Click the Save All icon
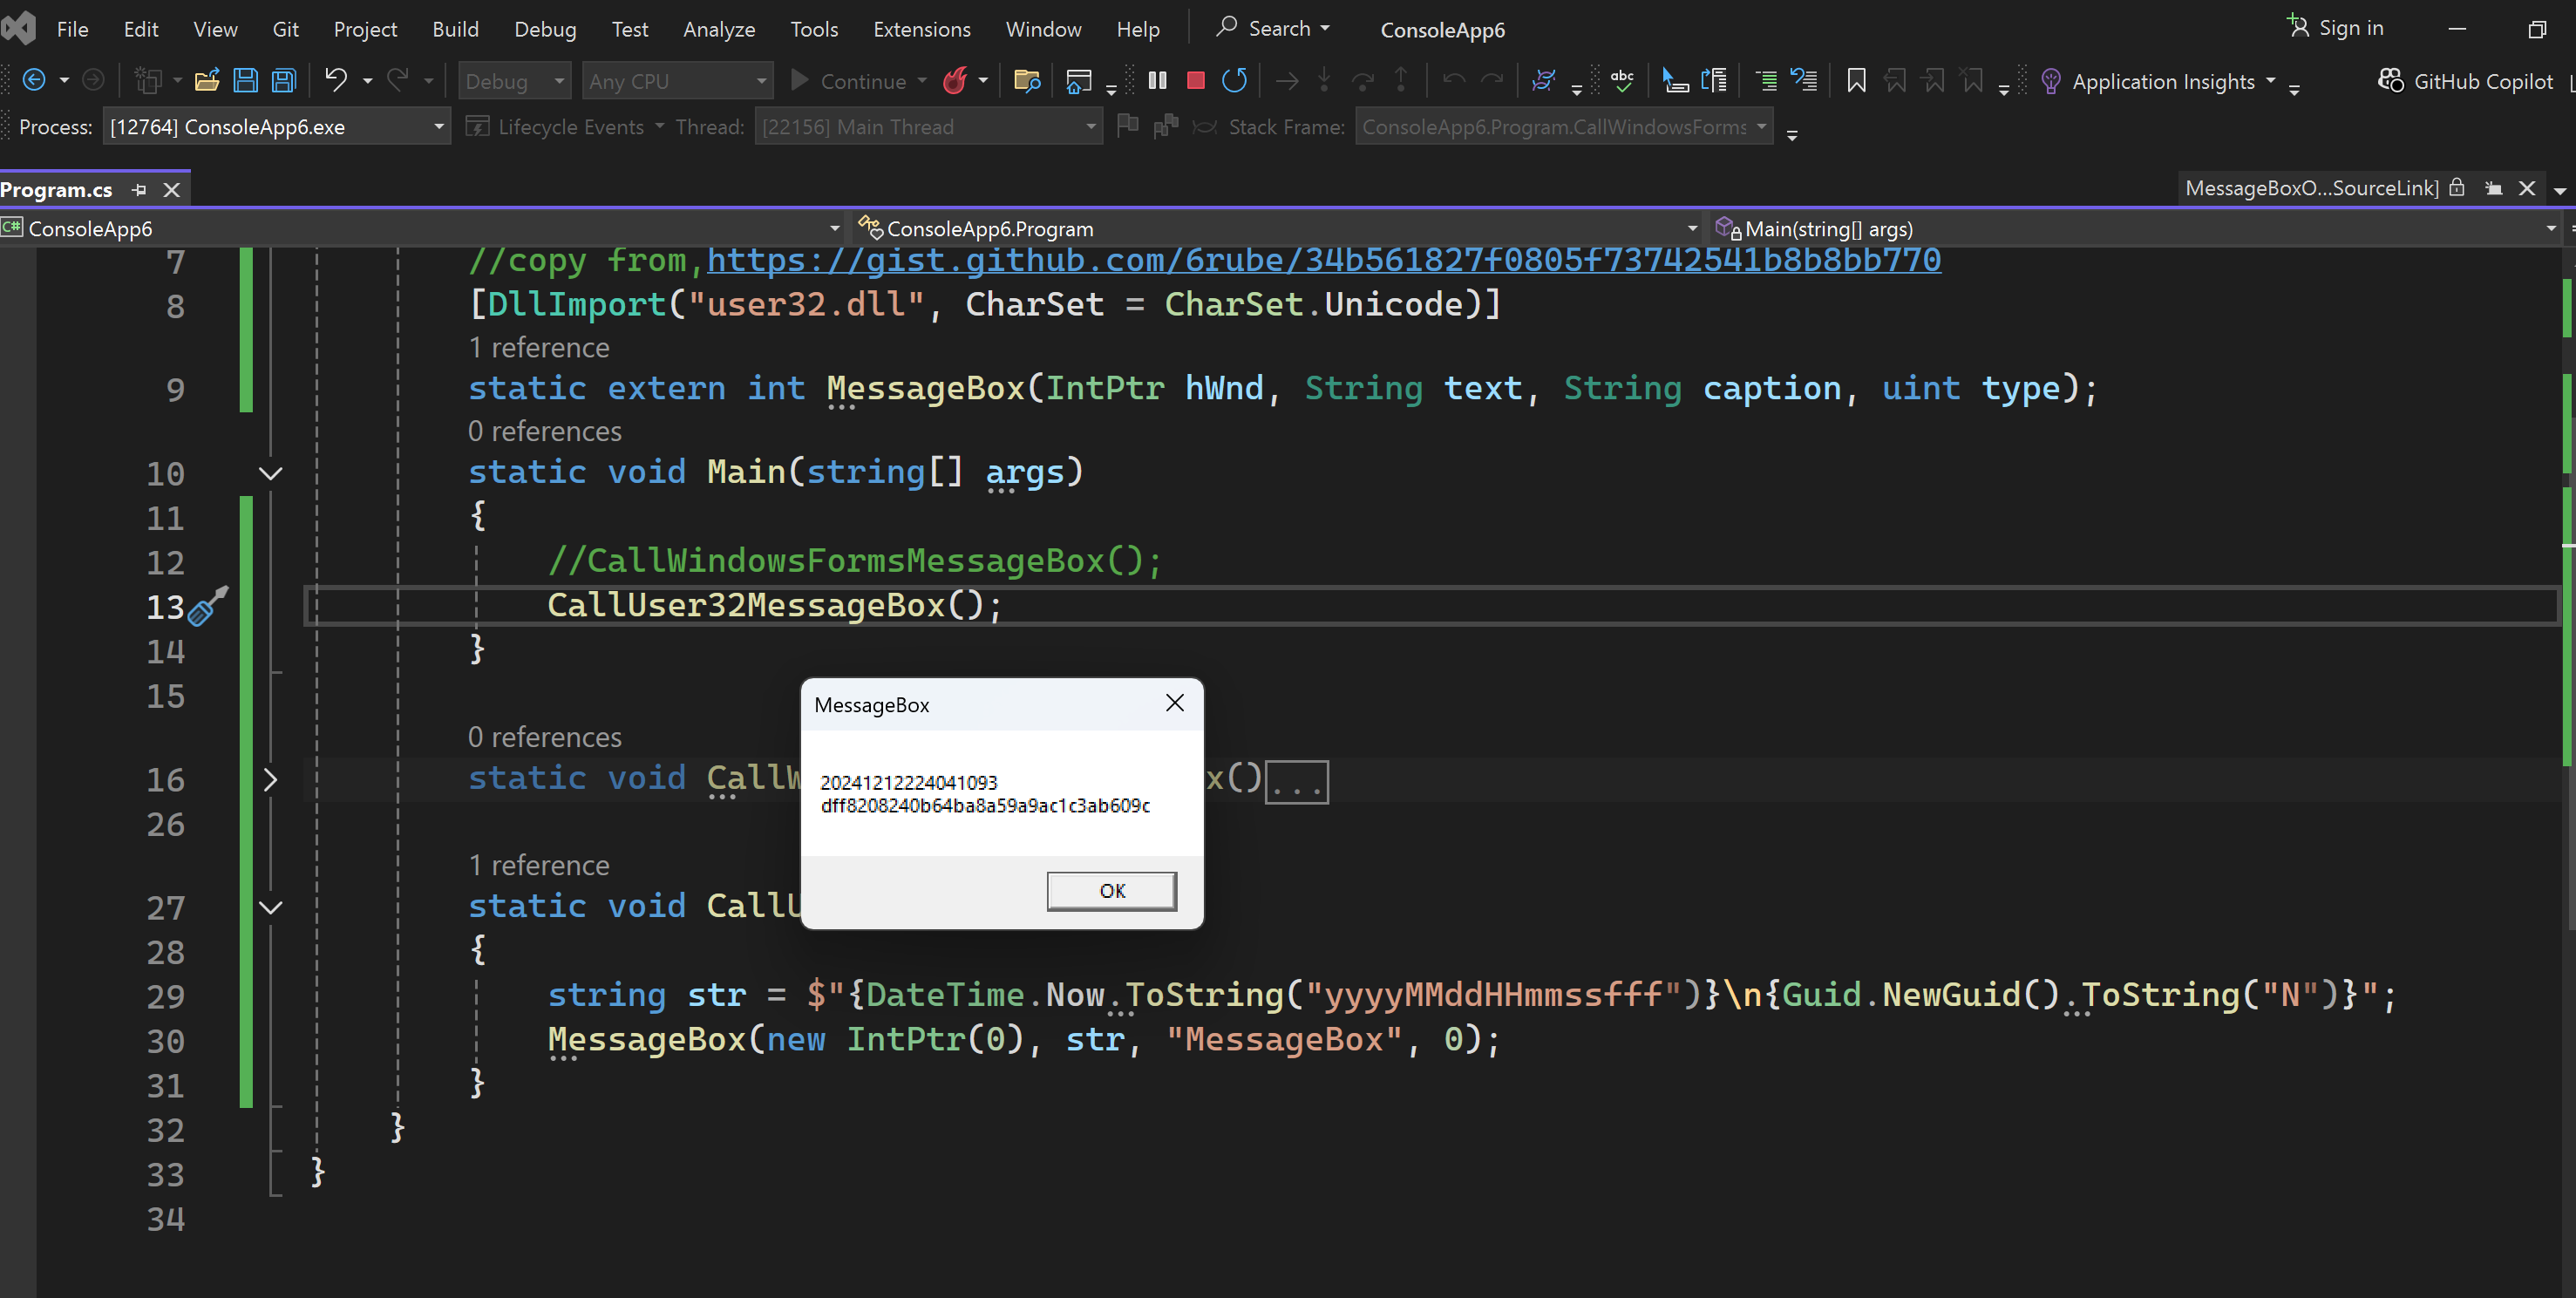 [284, 80]
